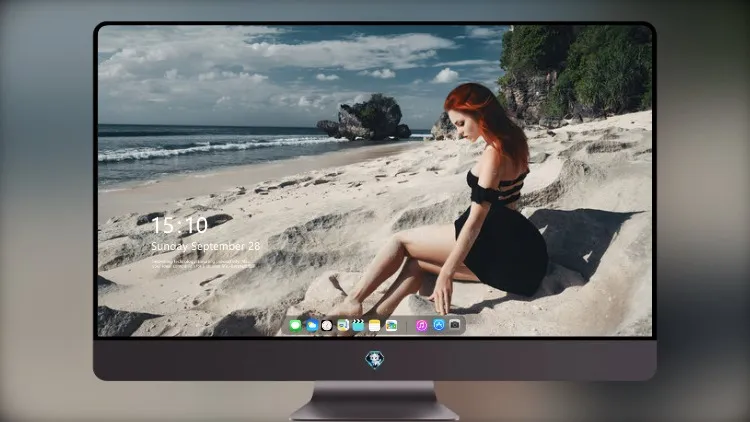Launch the pink iTunes music app
This screenshot has width=750, height=422.
(x=421, y=326)
